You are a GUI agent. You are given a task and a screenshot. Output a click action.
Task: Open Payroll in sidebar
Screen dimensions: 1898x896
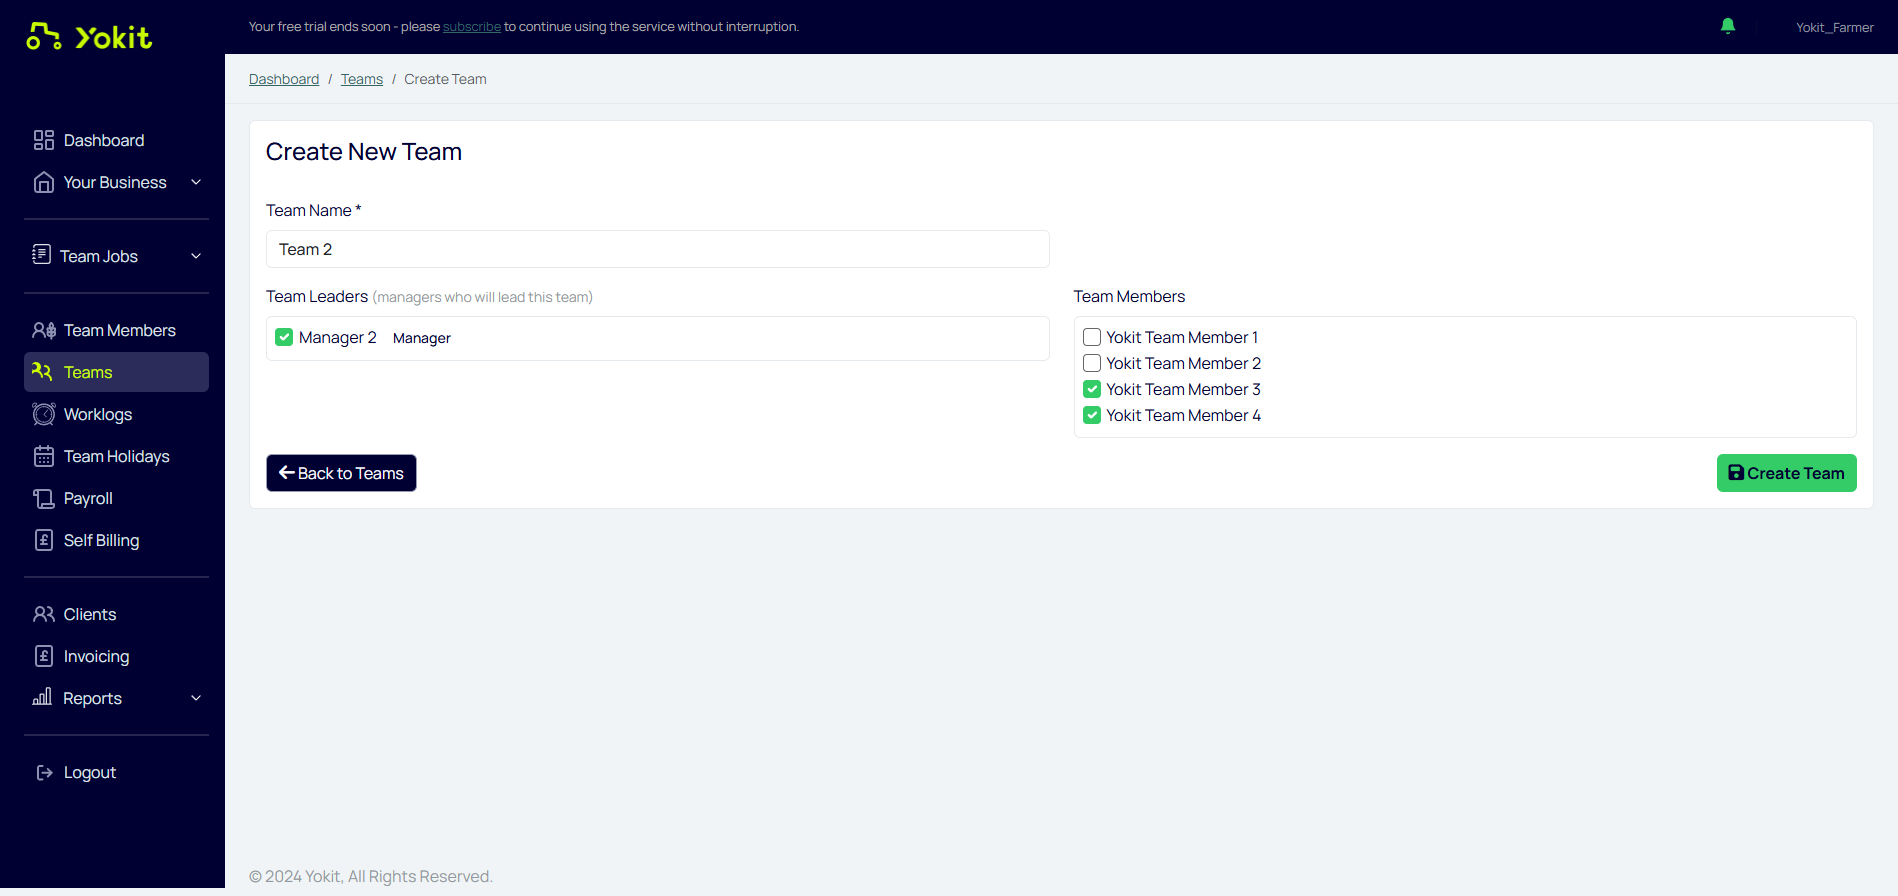point(116,498)
